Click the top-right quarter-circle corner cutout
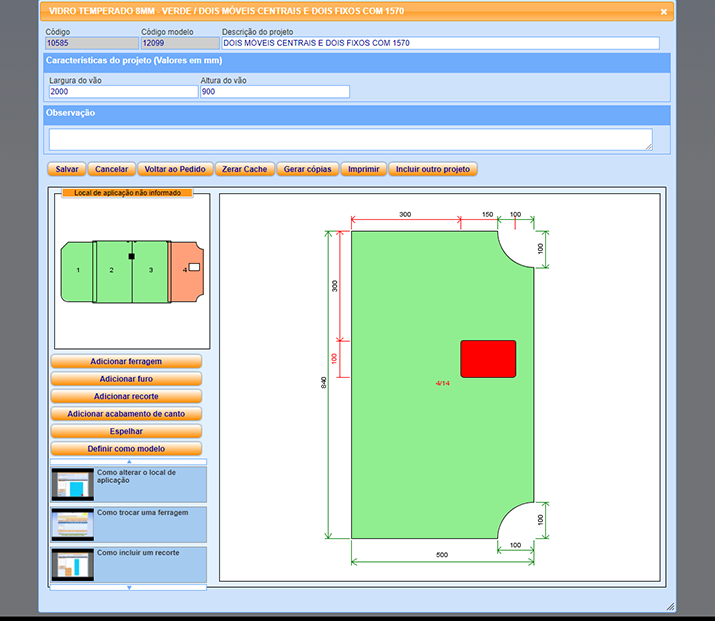Viewport: 715px width, 621px height. tap(520, 246)
